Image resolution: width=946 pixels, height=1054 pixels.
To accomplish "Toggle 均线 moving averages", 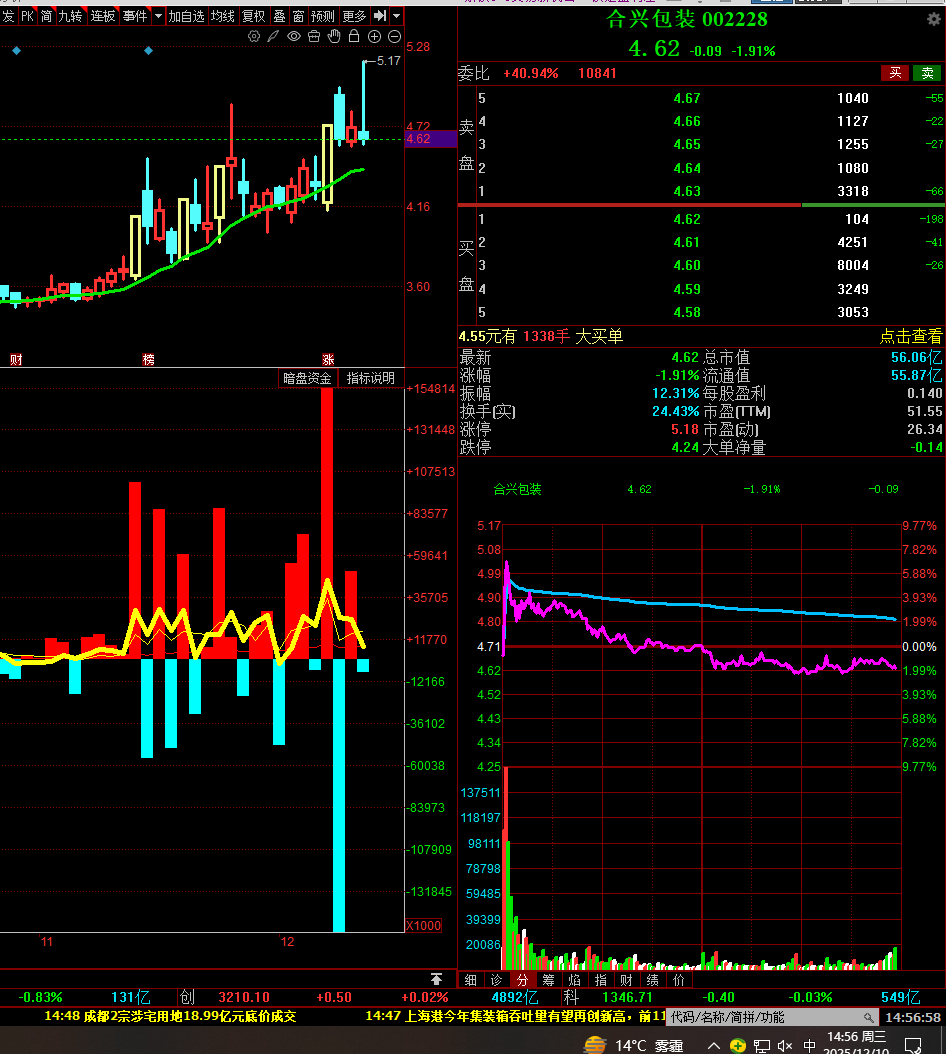I will pos(223,15).
